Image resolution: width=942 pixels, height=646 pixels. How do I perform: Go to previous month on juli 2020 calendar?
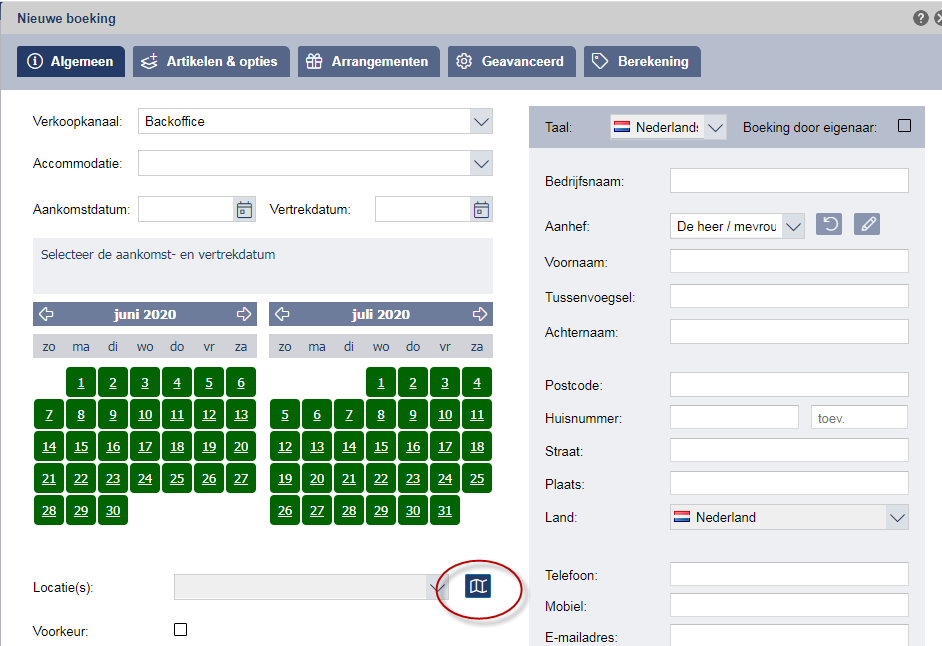(x=282, y=314)
